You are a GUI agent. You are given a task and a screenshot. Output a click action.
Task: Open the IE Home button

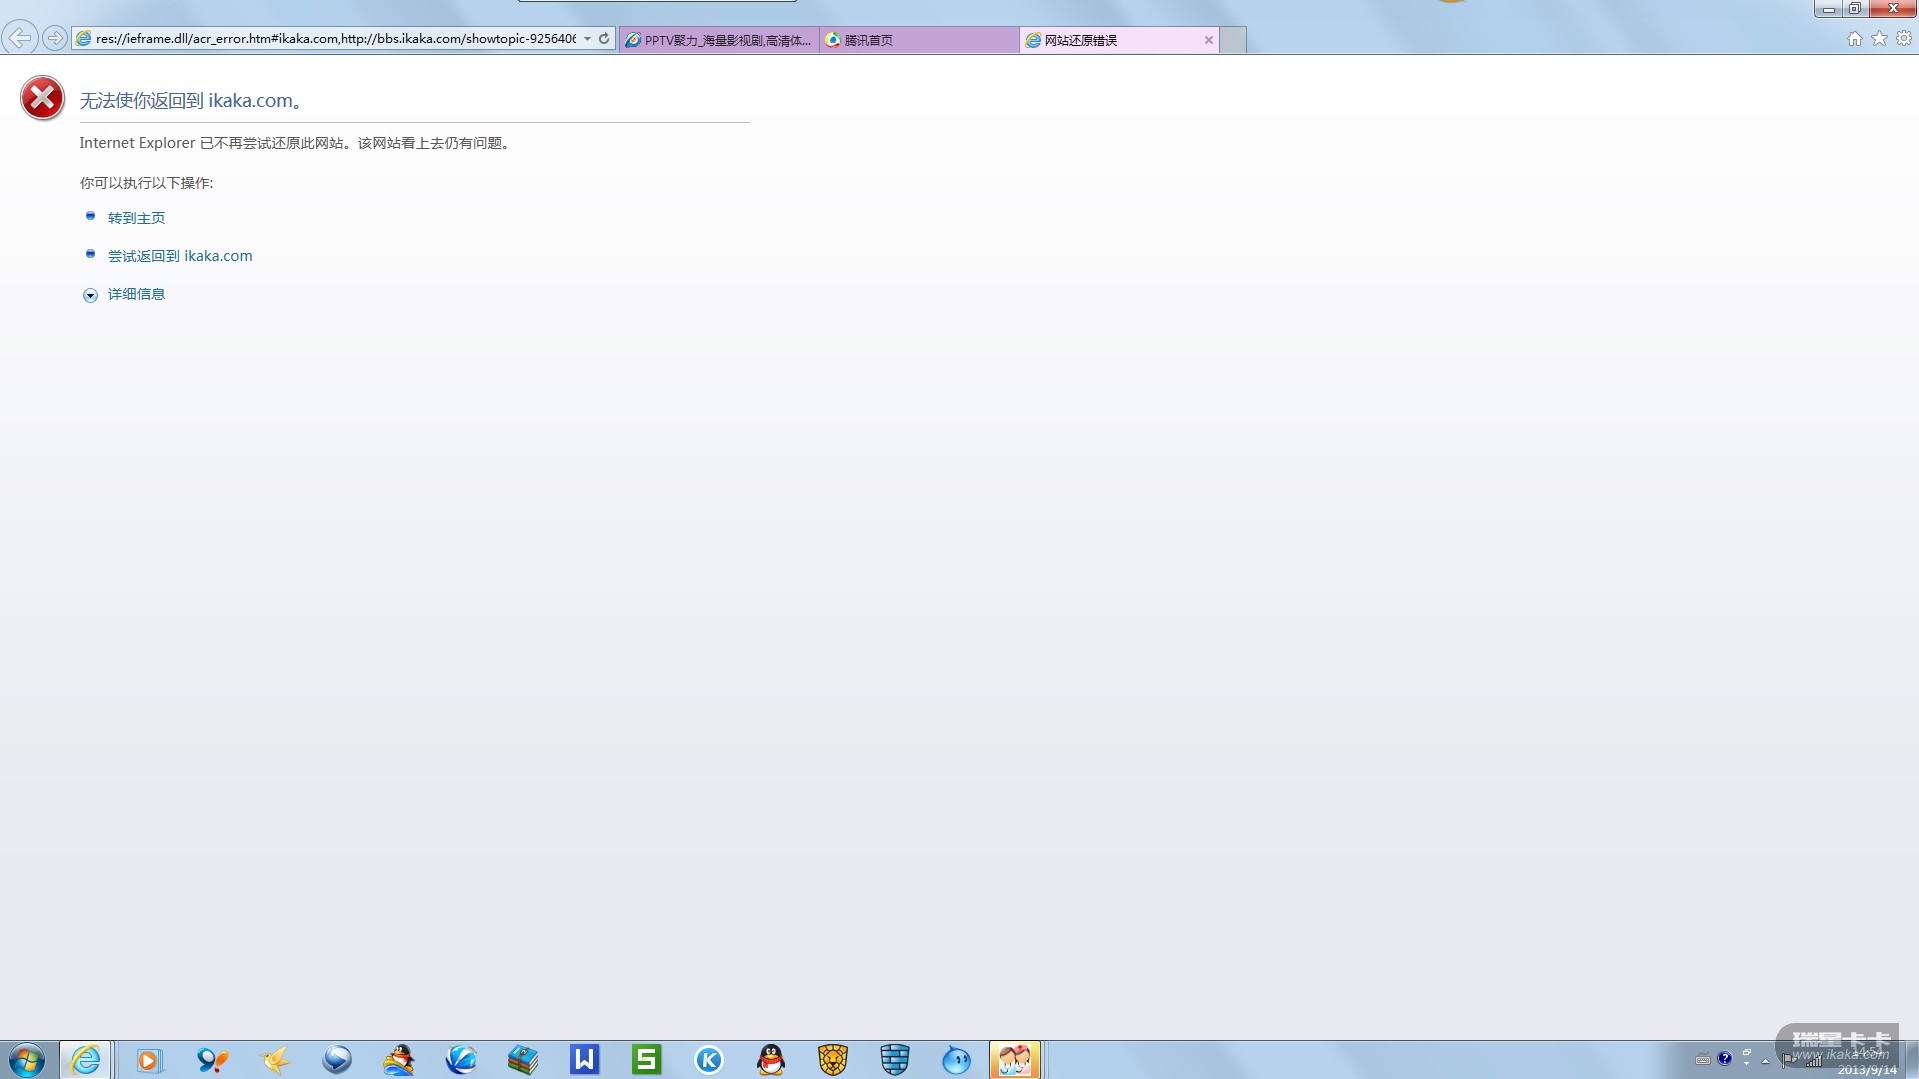point(1854,38)
